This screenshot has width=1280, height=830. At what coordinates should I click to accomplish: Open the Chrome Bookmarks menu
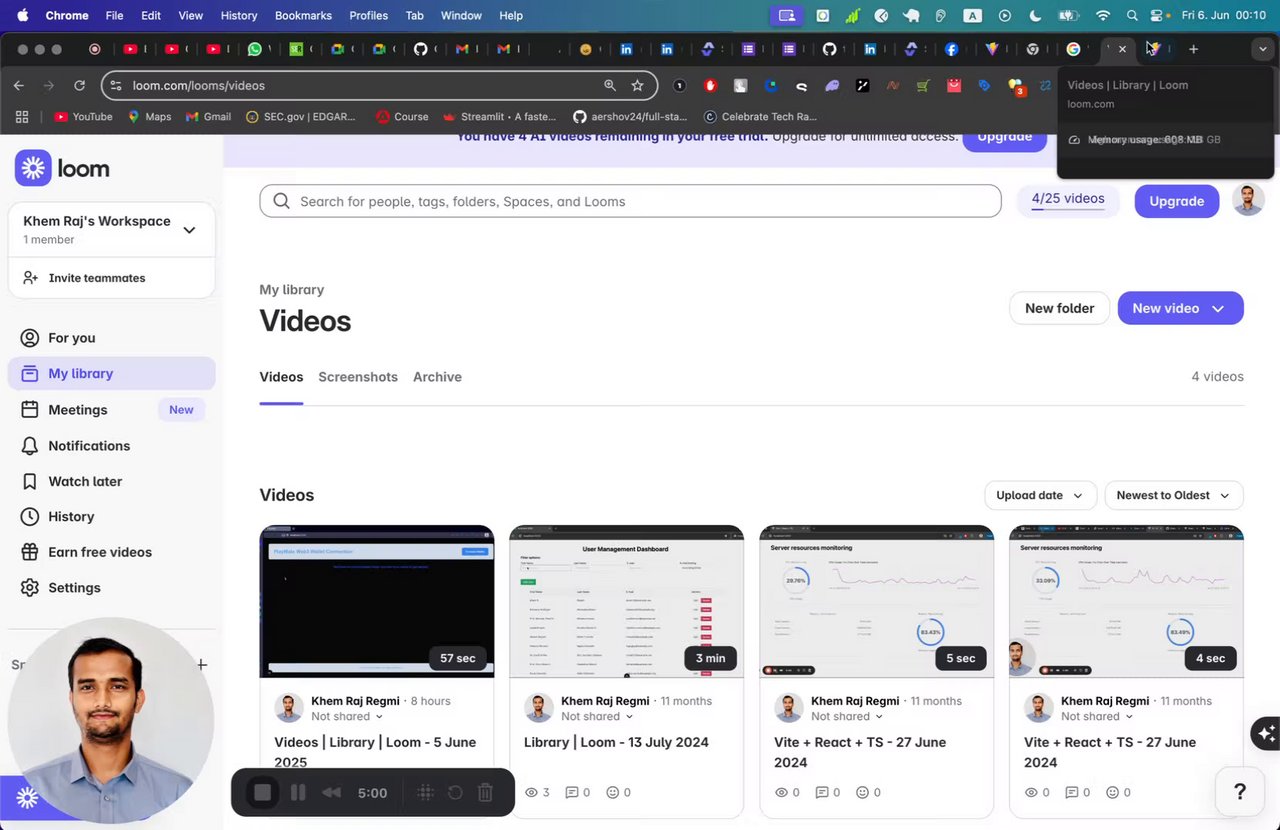click(303, 16)
